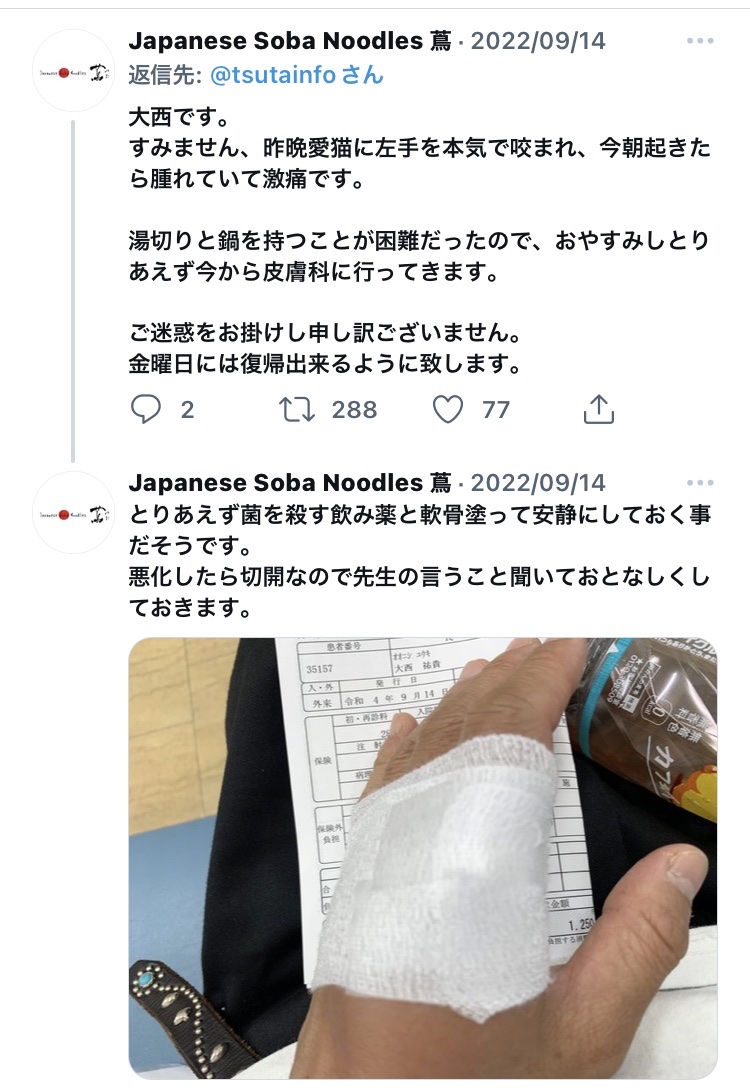
Task: Open the first tweet's three-dot more menu
Action: coord(700,40)
